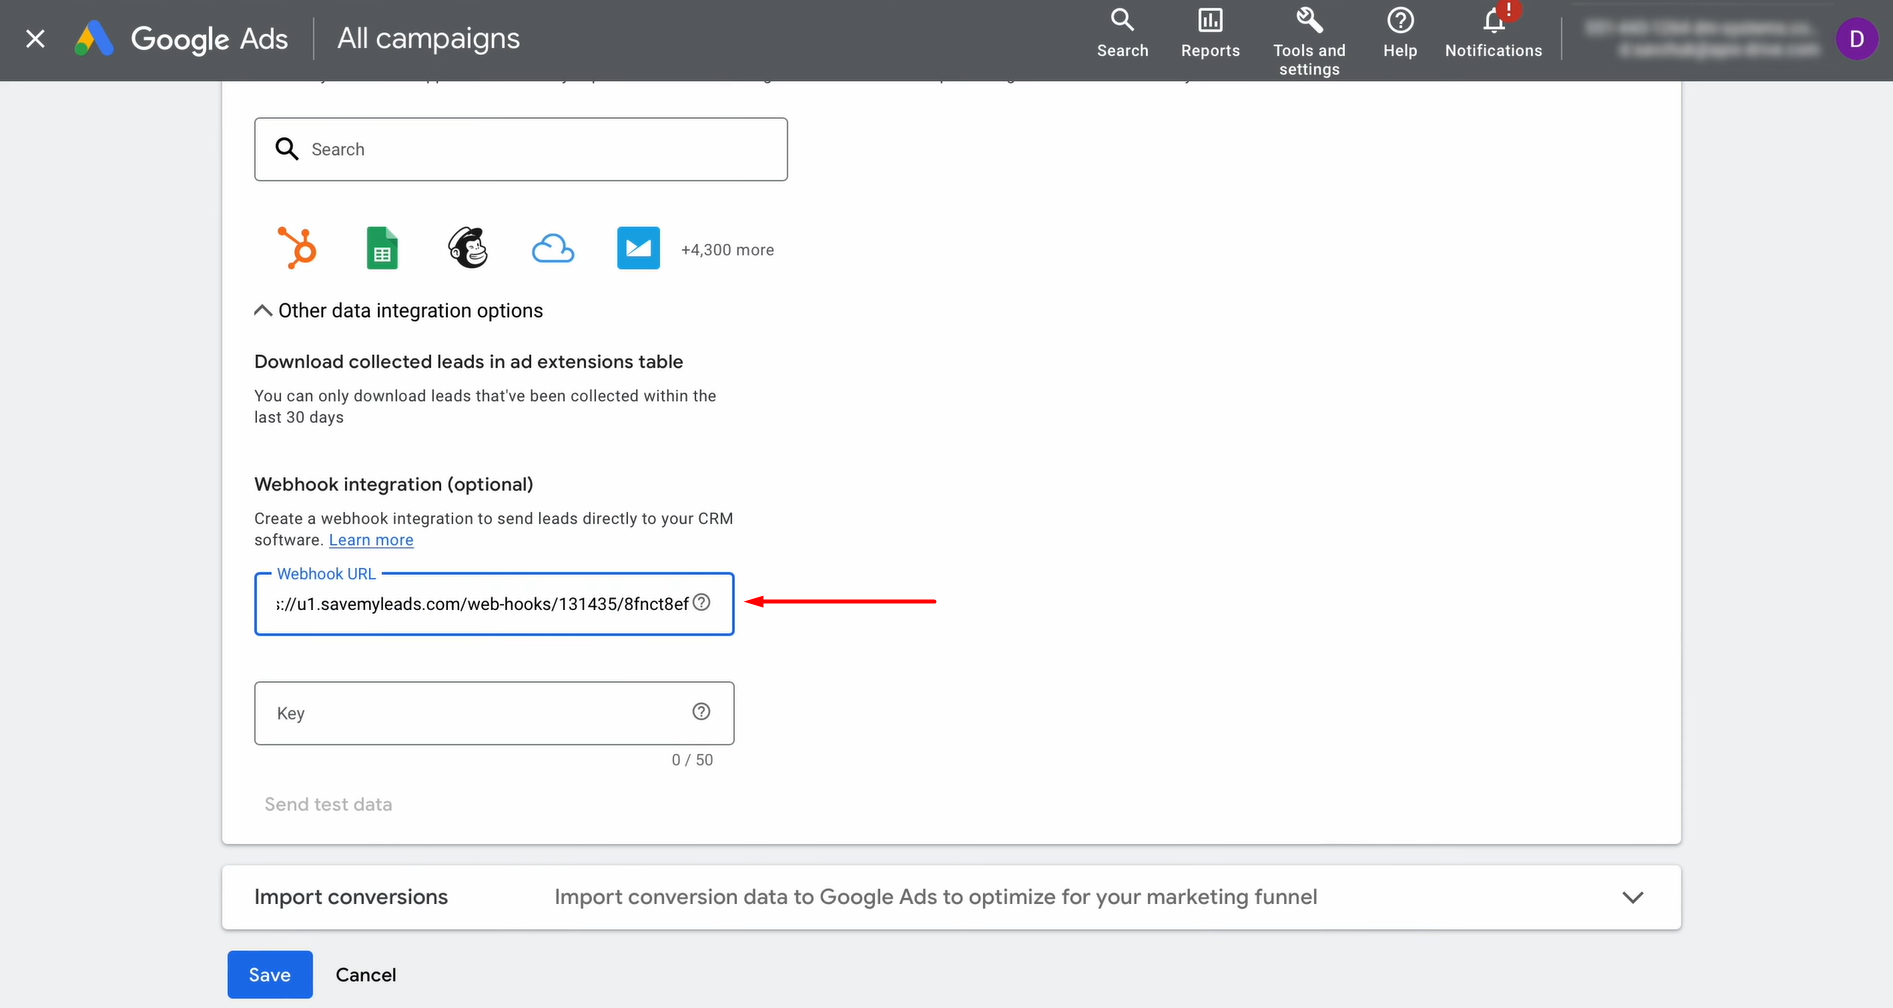The height and width of the screenshot is (1008, 1893).
Task: Select the Google Sheets integration icon
Action: (381, 247)
